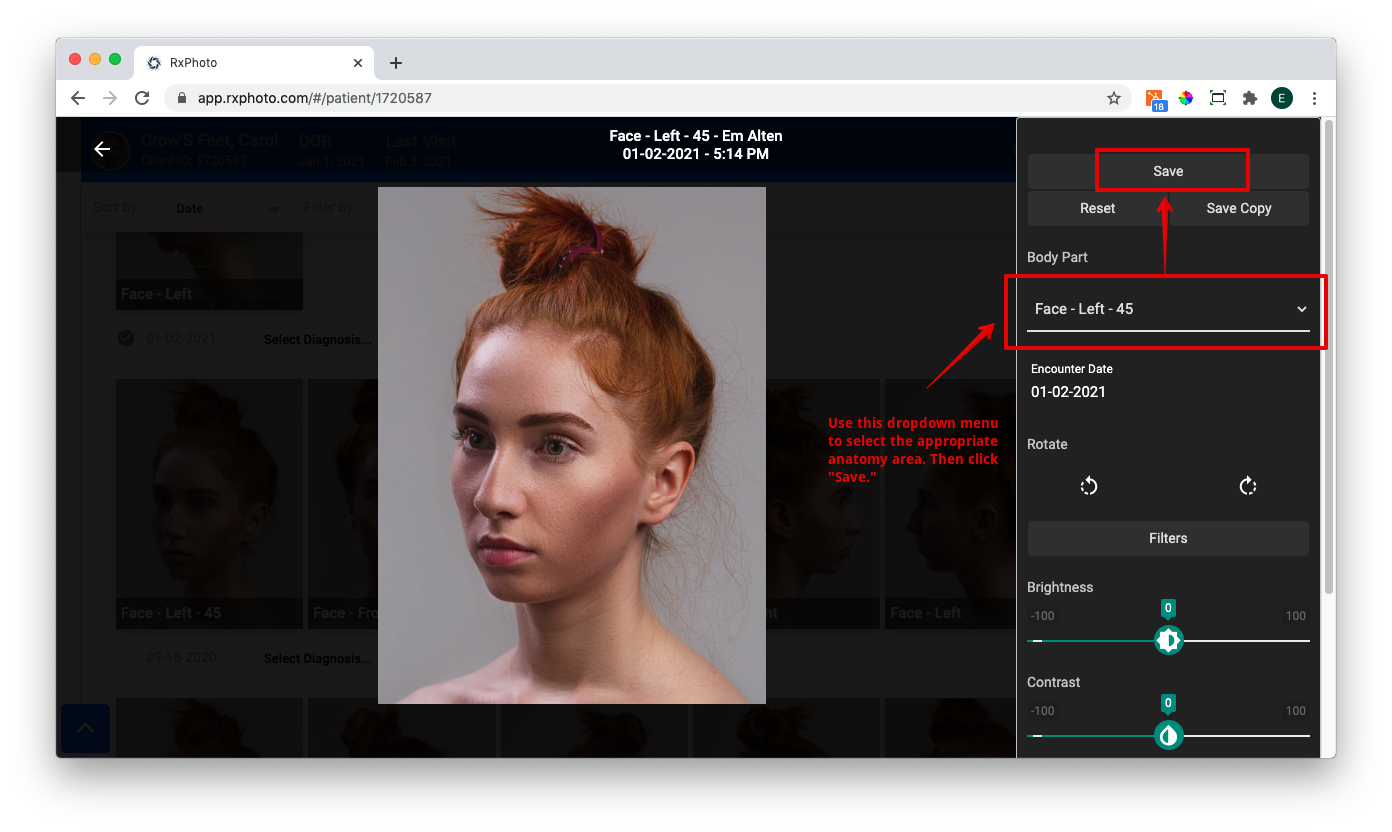Viewport: 1392px width, 832px height.
Task: Save the photo changes
Action: pos(1168,171)
